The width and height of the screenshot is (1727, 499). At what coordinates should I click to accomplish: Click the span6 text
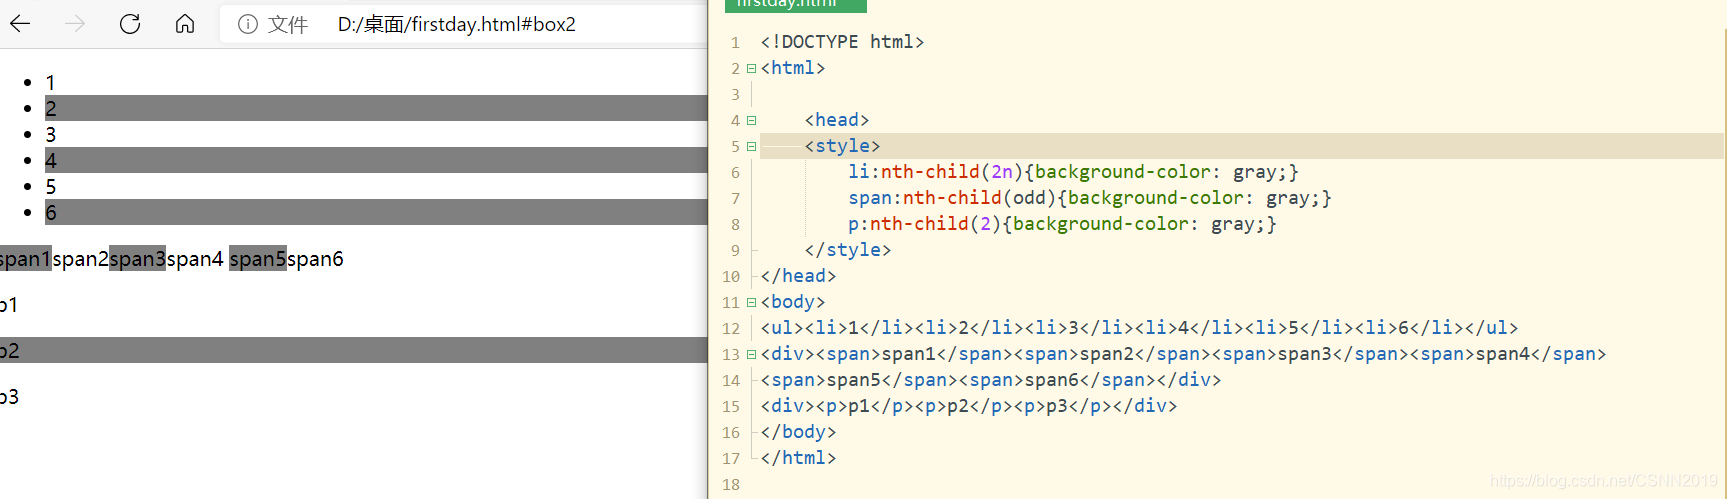(x=315, y=259)
